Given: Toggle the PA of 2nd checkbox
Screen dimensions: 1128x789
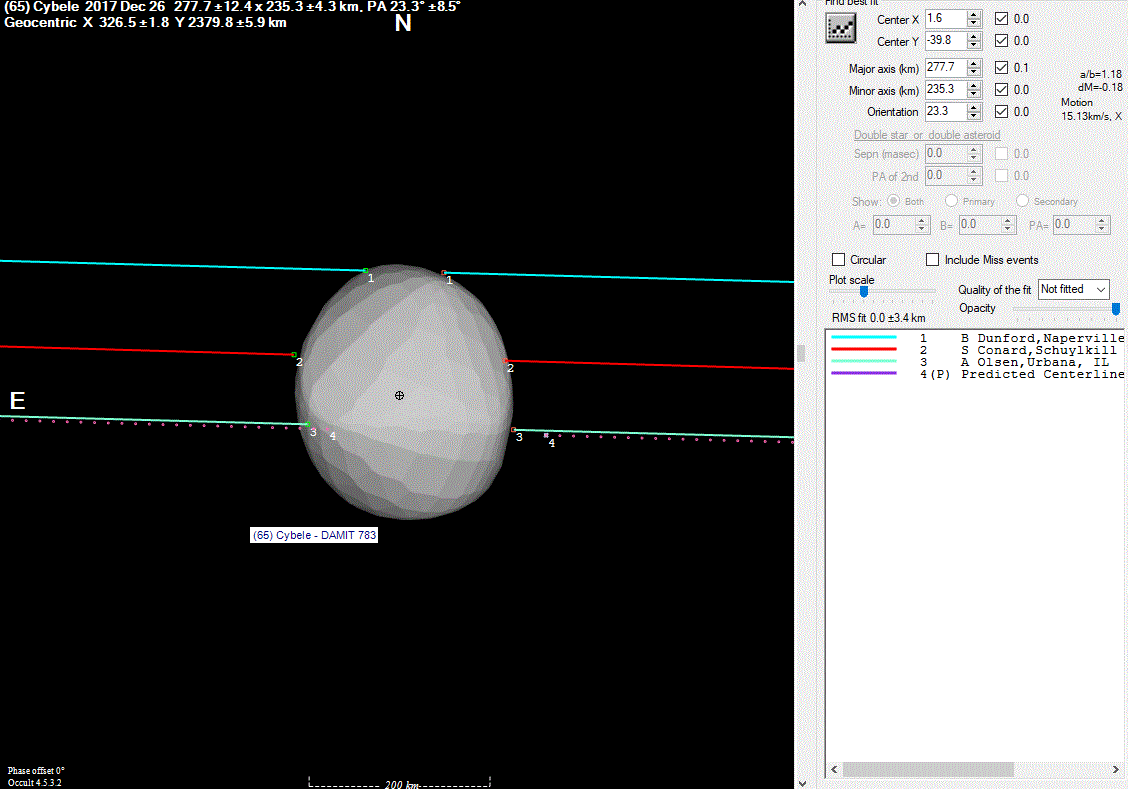Looking at the screenshot, I should tap(1001, 175).
